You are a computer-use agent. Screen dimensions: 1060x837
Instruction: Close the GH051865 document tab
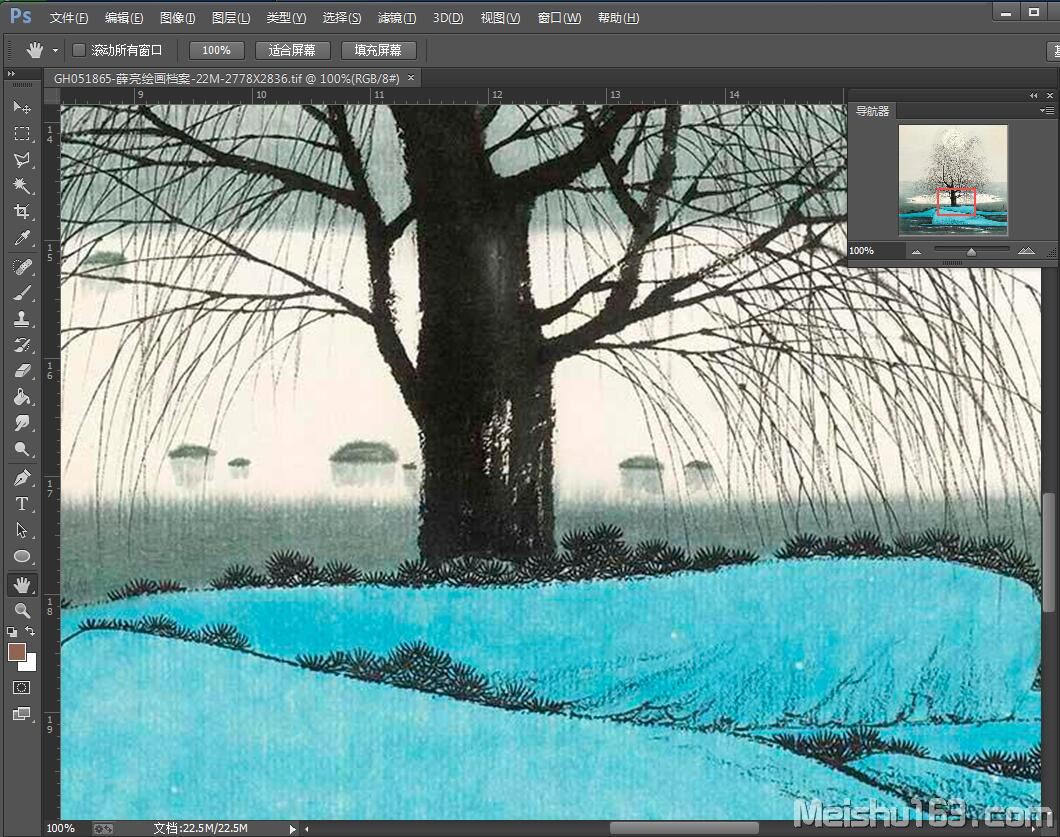[x=411, y=78]
